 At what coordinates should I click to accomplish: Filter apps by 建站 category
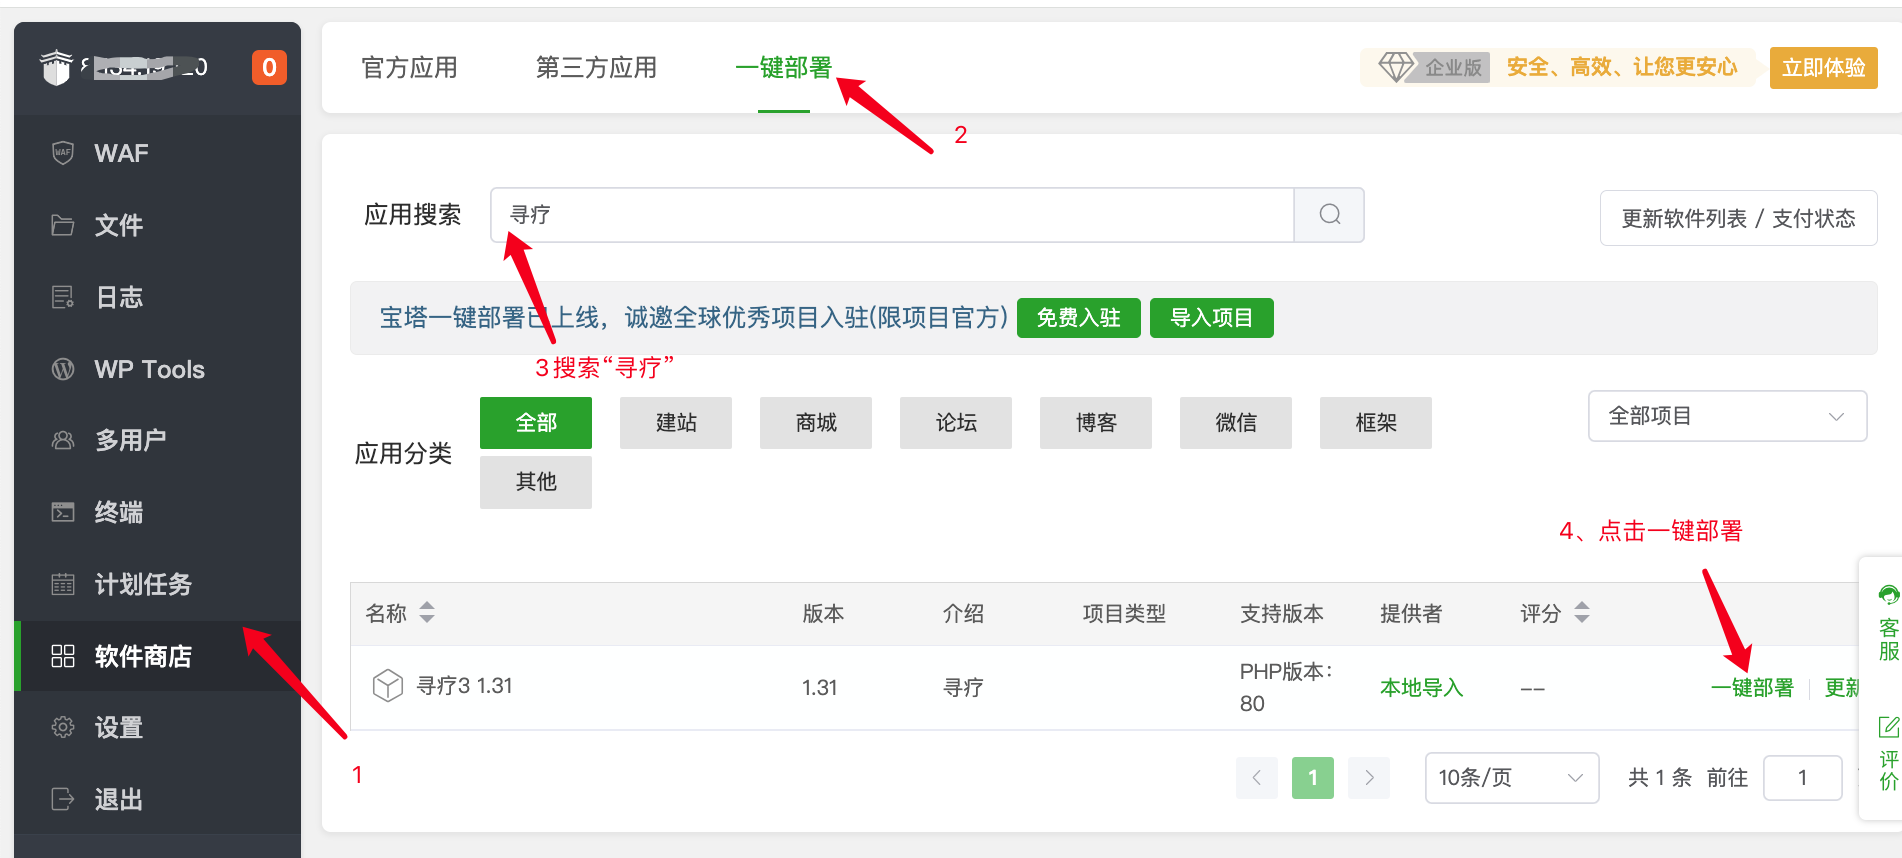coord(676,423)
